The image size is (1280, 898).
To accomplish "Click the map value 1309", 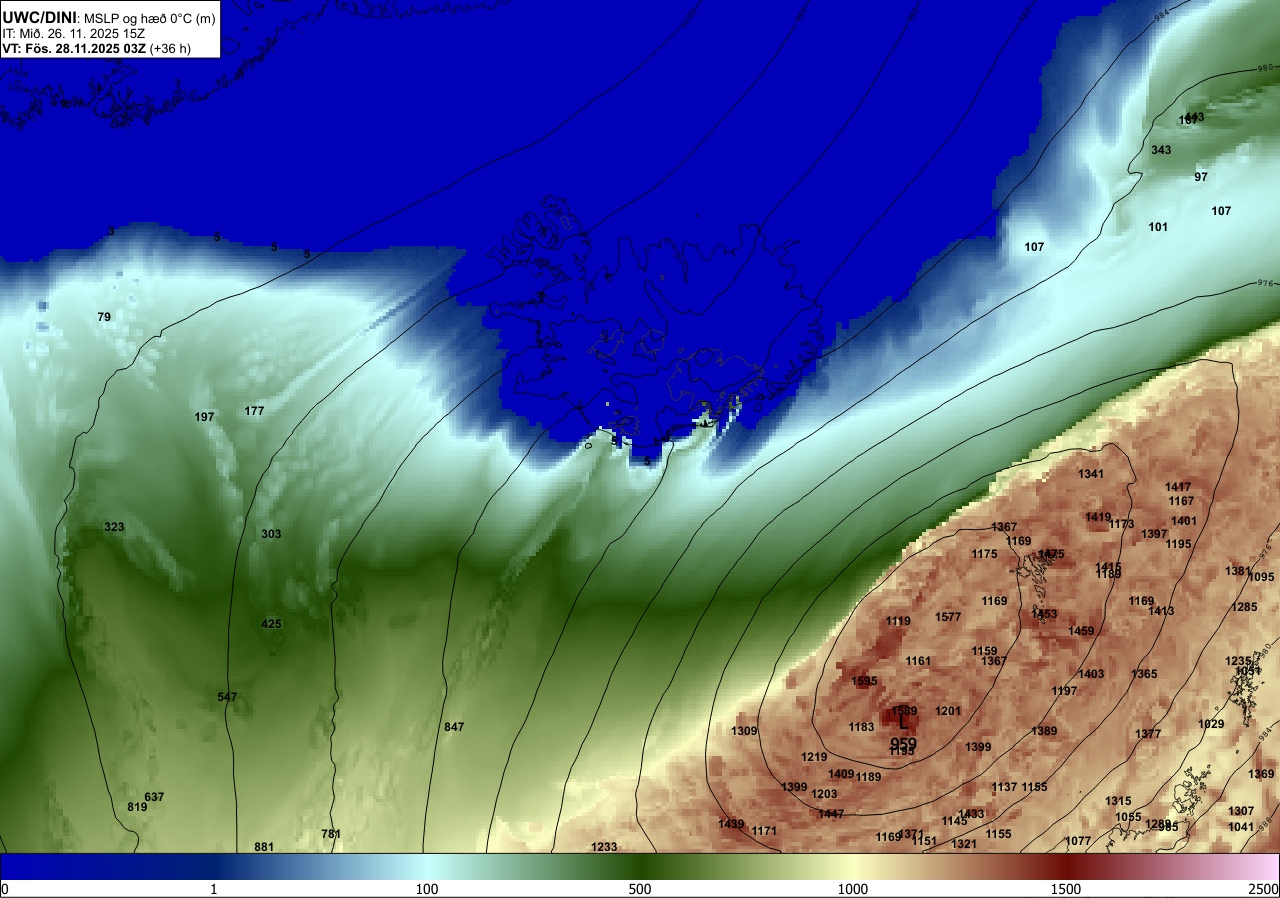I will 744,731.
